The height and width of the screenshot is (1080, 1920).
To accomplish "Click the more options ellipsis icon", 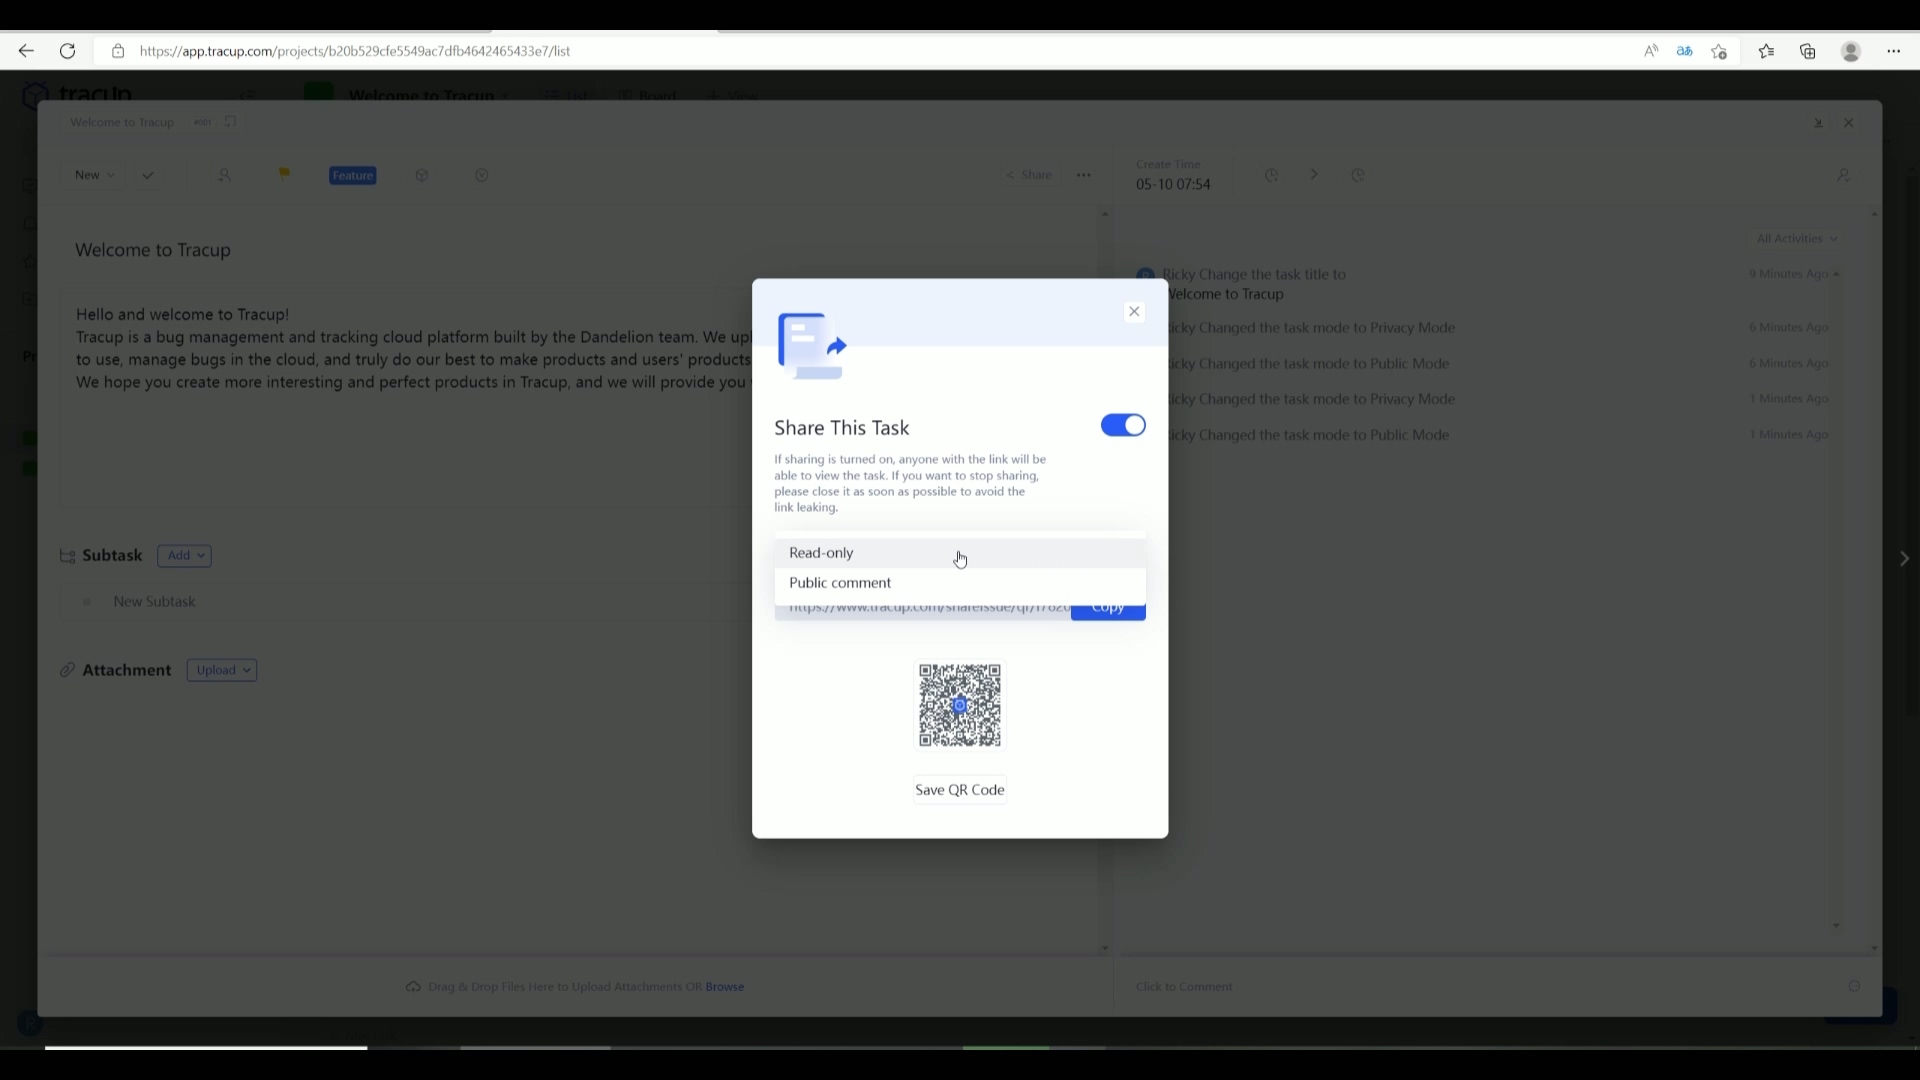I will (x=1083, y=175).
